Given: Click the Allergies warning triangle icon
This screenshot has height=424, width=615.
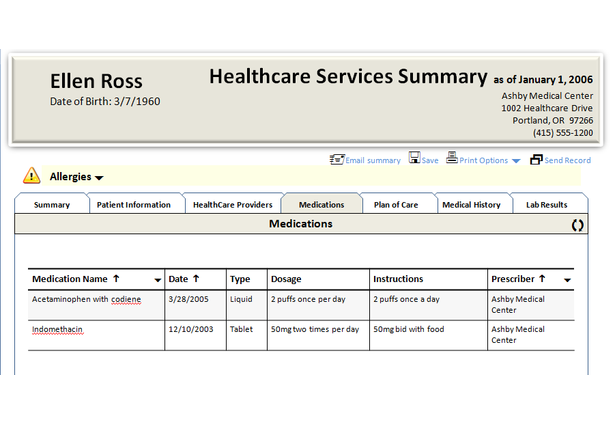Looking at the screenshot, I should point(31,175).
